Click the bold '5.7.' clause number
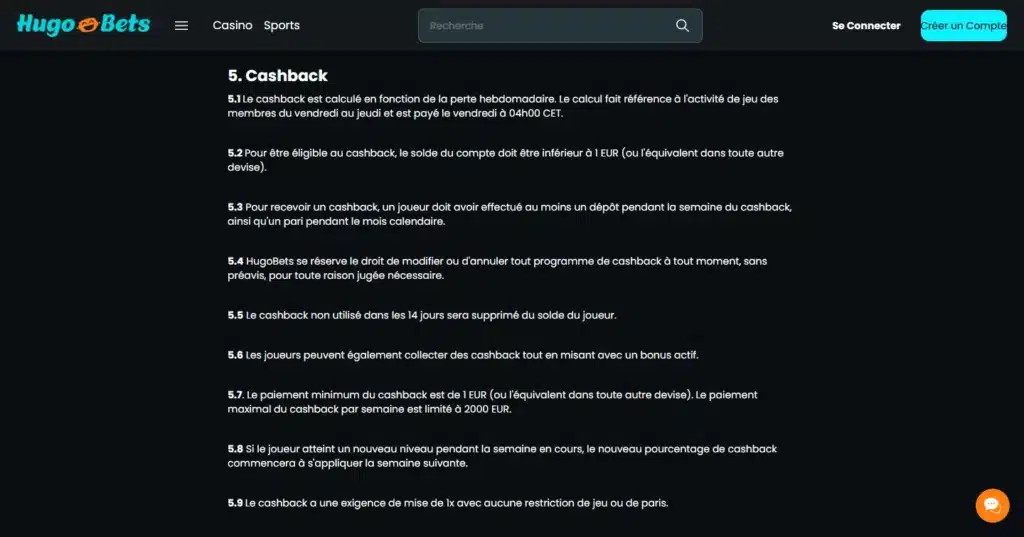This screenshot has height=537, width=1024. click(235, 395)
